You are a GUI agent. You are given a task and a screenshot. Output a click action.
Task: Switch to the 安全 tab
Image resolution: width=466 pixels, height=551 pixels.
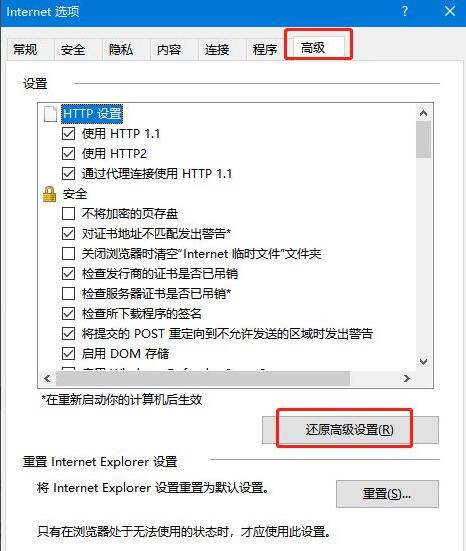pyautogui.click(x=73, y=50)
